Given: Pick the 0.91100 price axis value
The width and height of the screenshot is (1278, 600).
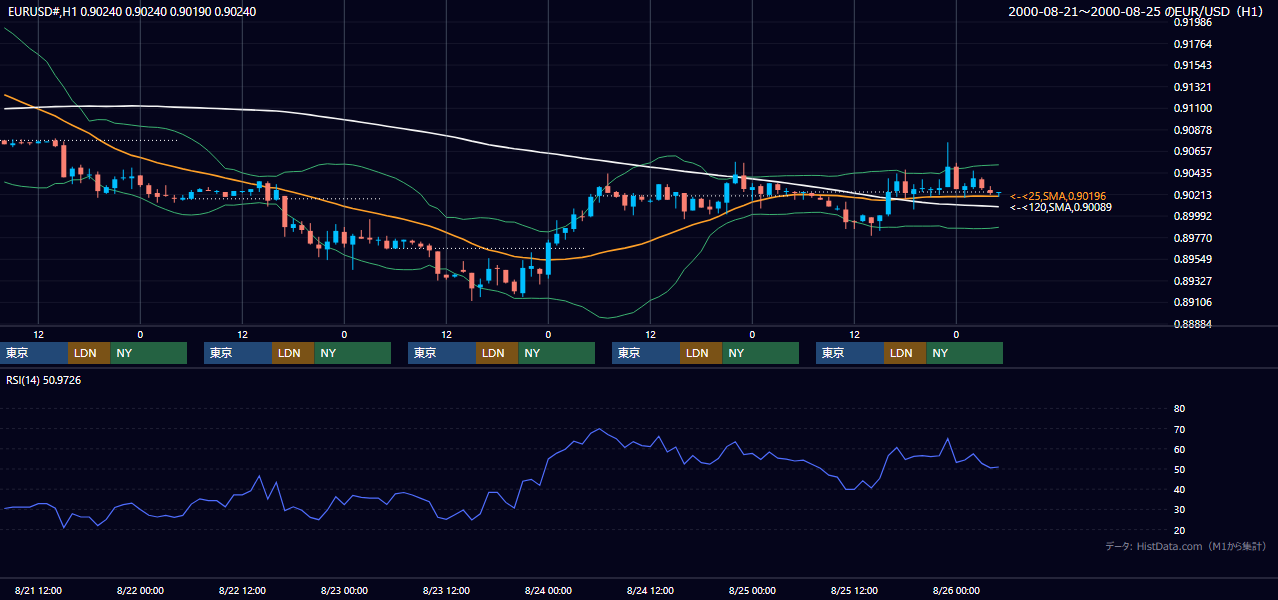Looking at the screenshot, I should [x=1193, y=108].
